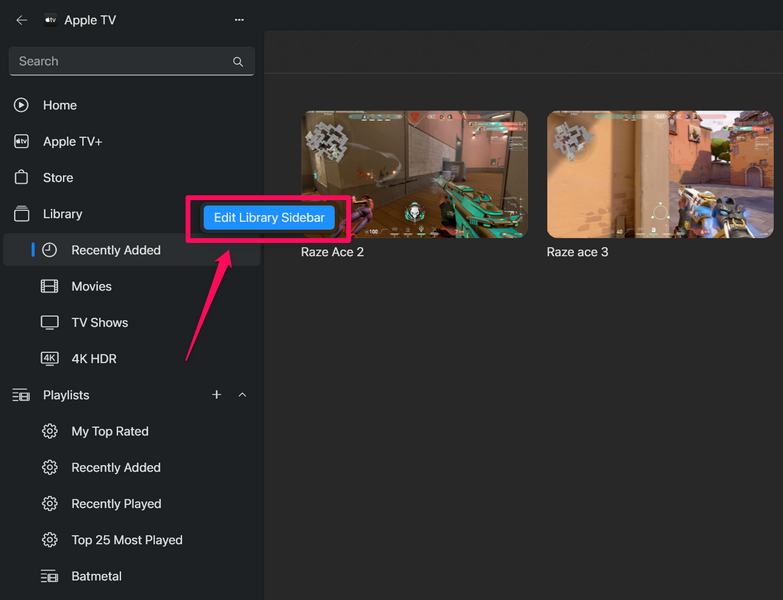Open the Raze ace 3 video thumbnail
This screenshot has width=783, height=600.
660,174
